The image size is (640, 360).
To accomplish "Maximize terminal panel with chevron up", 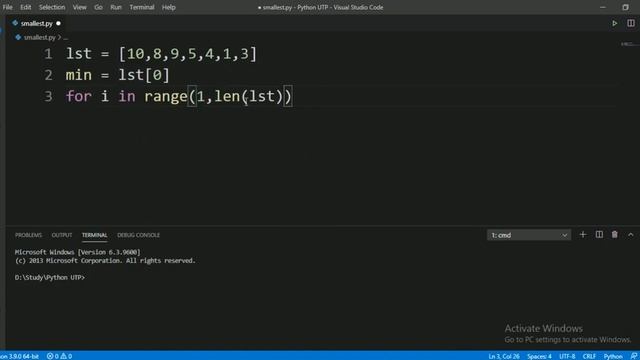I will [631, 235].
